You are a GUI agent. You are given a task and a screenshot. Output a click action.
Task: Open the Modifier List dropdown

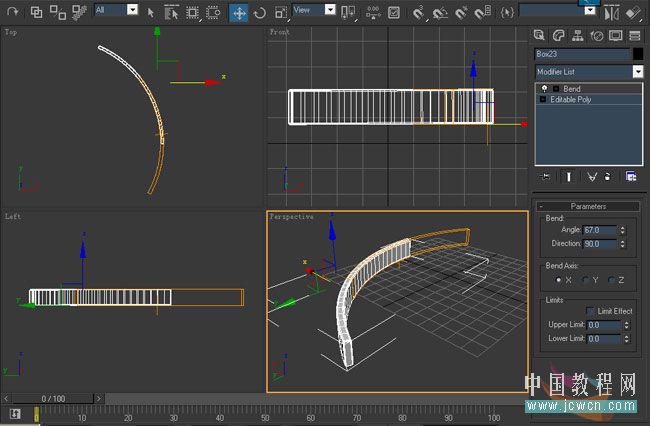tap(638, 72)
